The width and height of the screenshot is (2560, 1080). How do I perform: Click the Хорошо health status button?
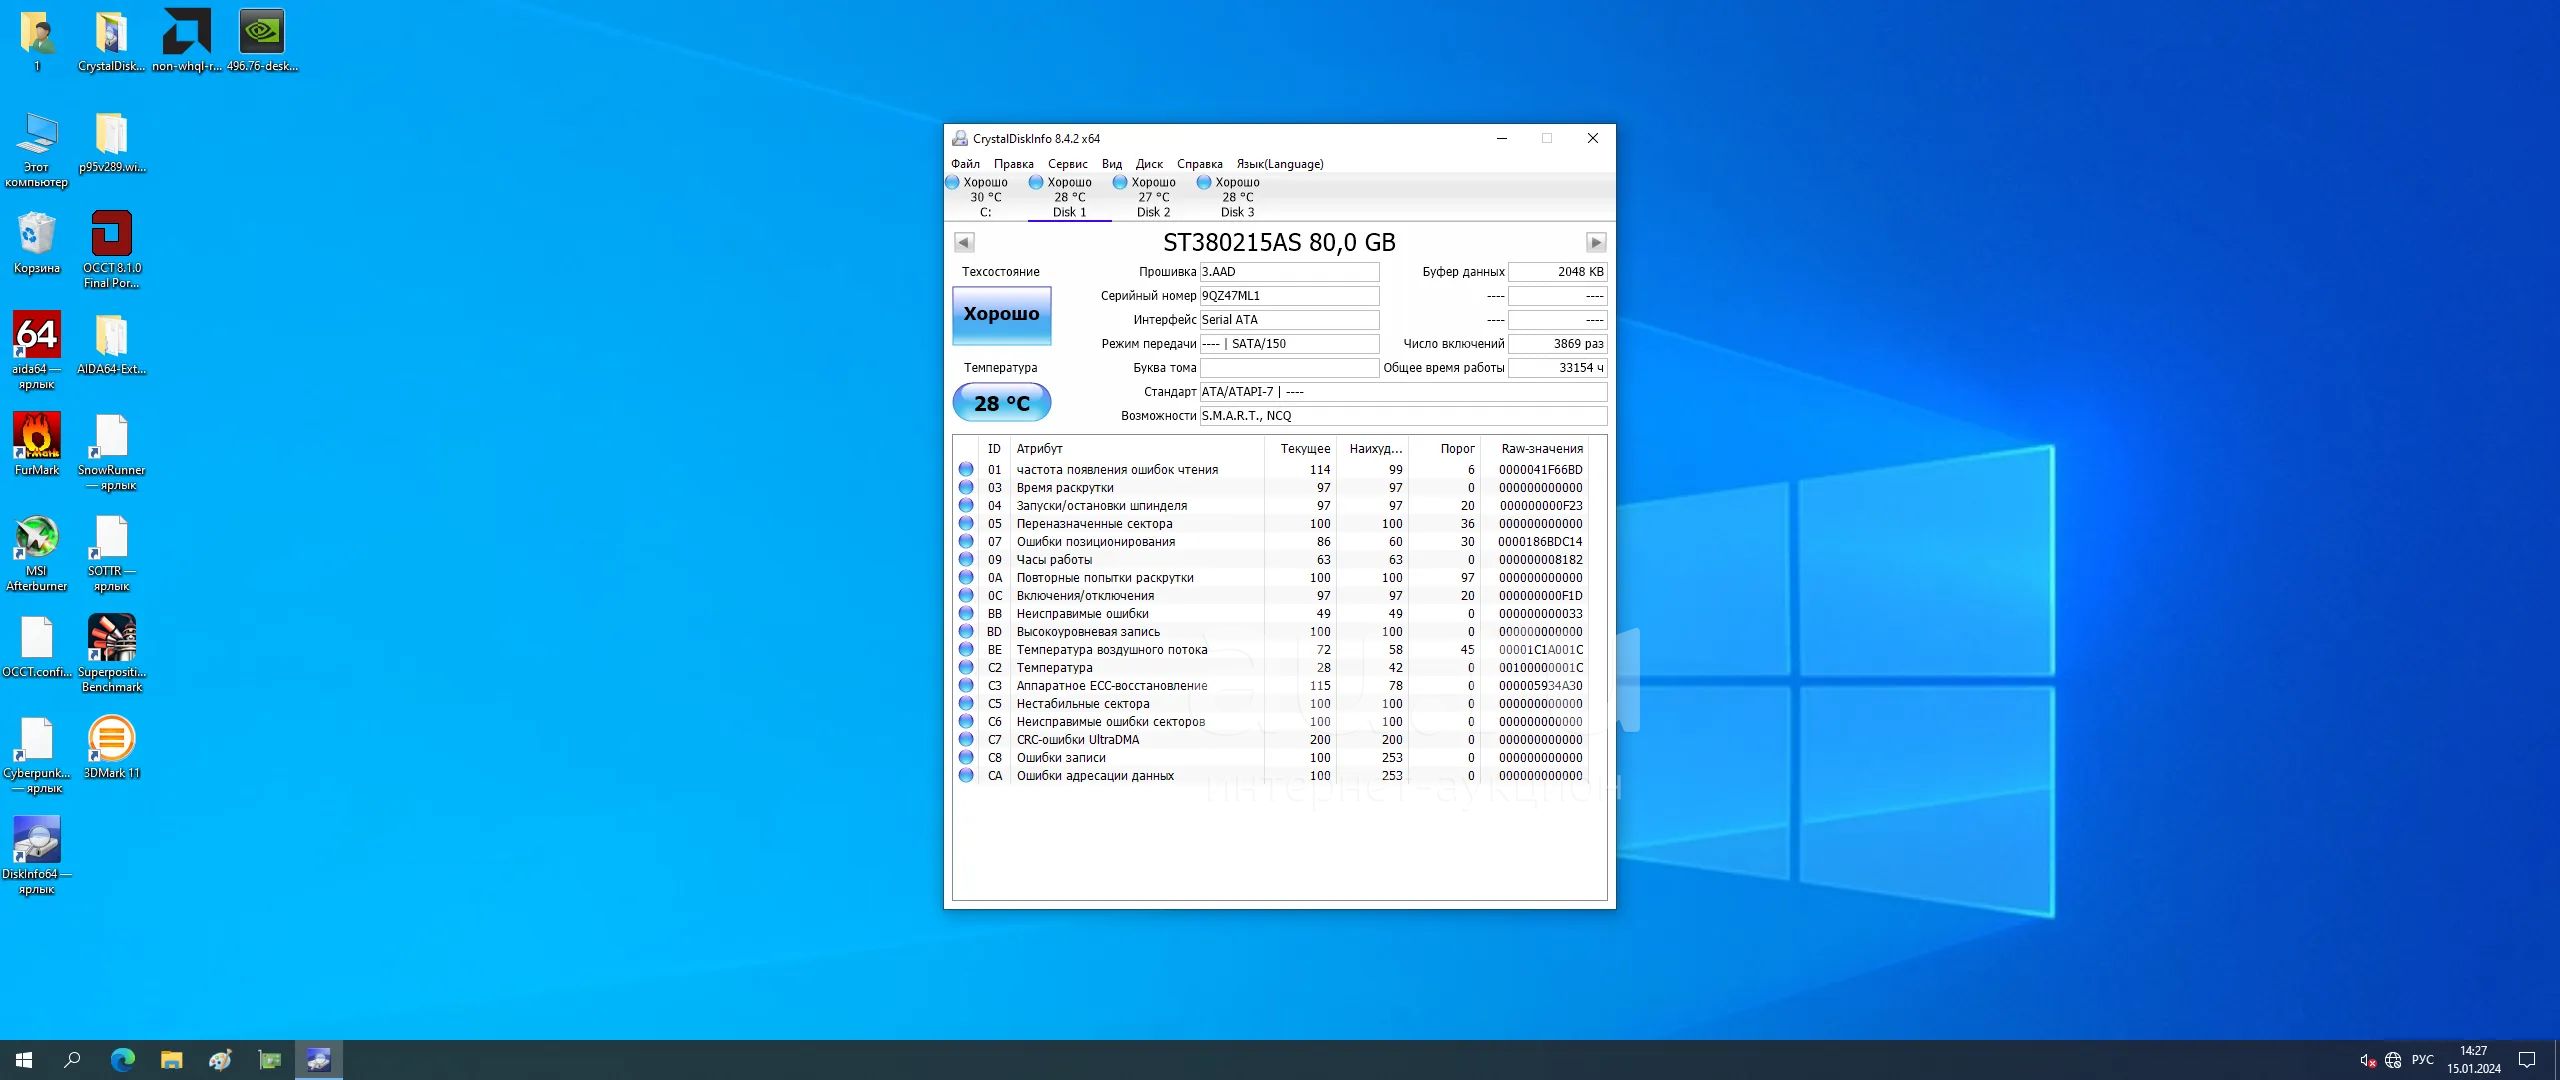click(x=1001, y=314)
